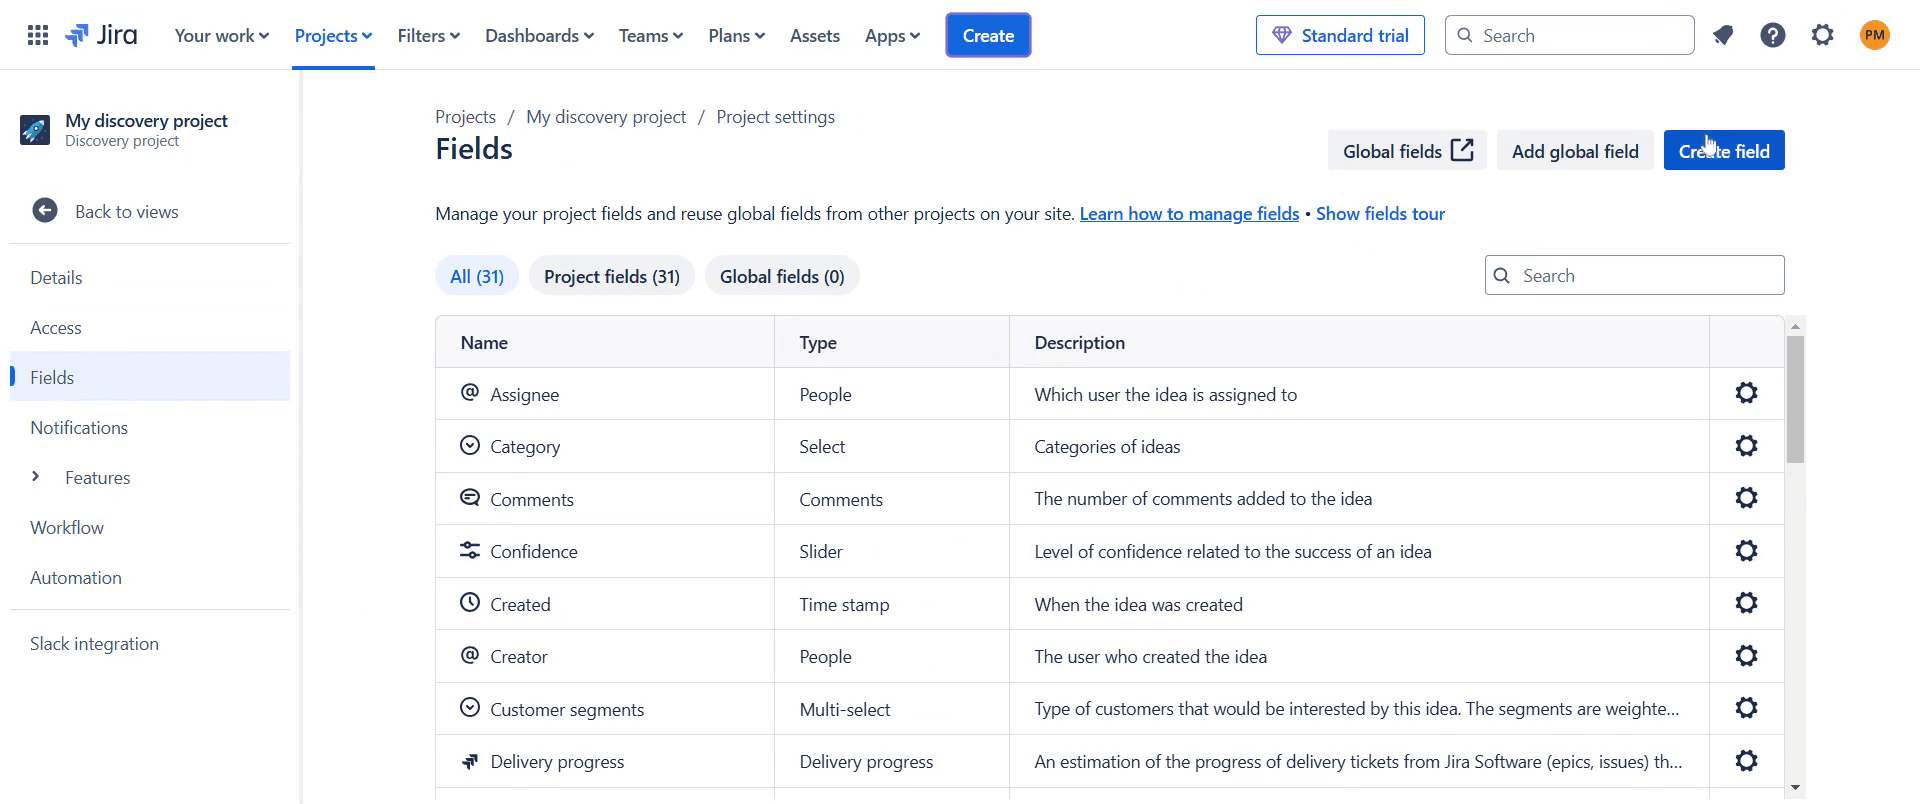
Task: Open the Projects dropdown menu
Action: click(333, 36)
